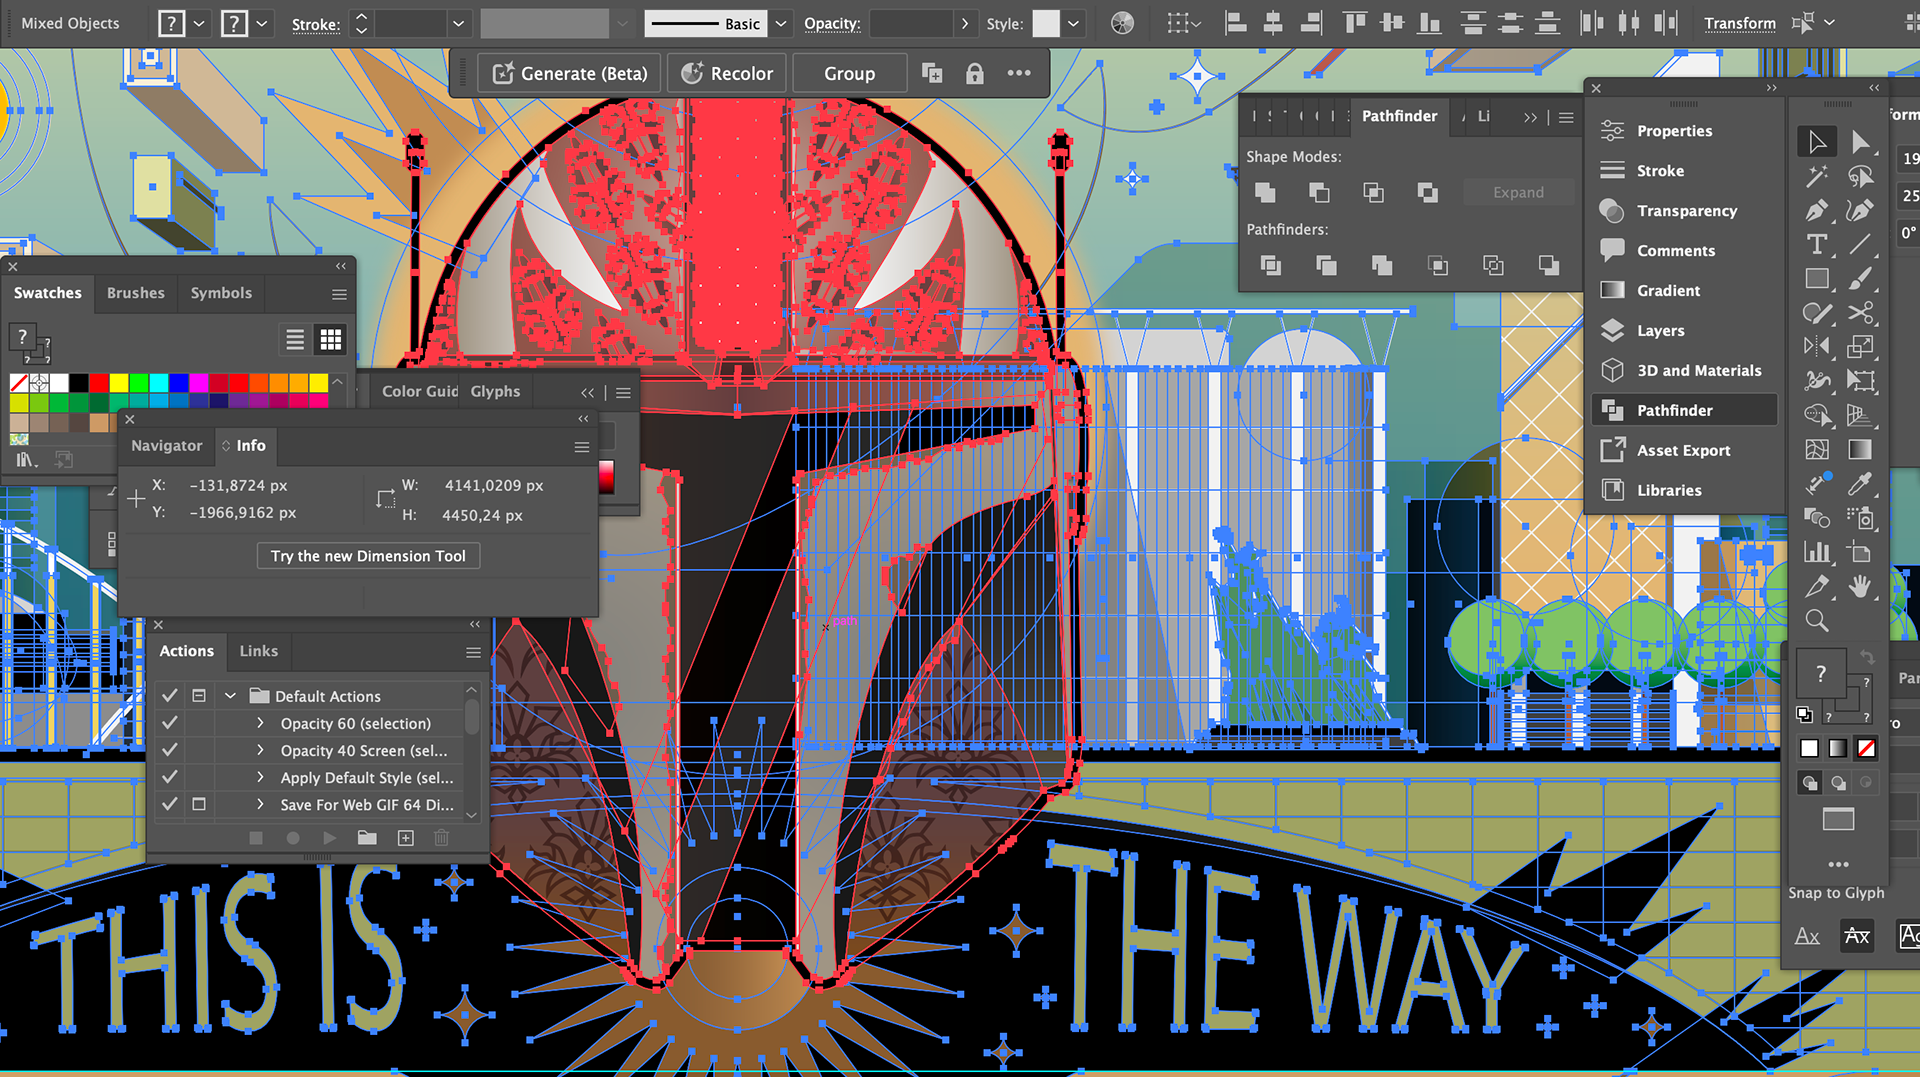This screenshot has height=1077, width=1920.
Task: Switch swatches to thumbnail grid view
Action: coord(331,340)
